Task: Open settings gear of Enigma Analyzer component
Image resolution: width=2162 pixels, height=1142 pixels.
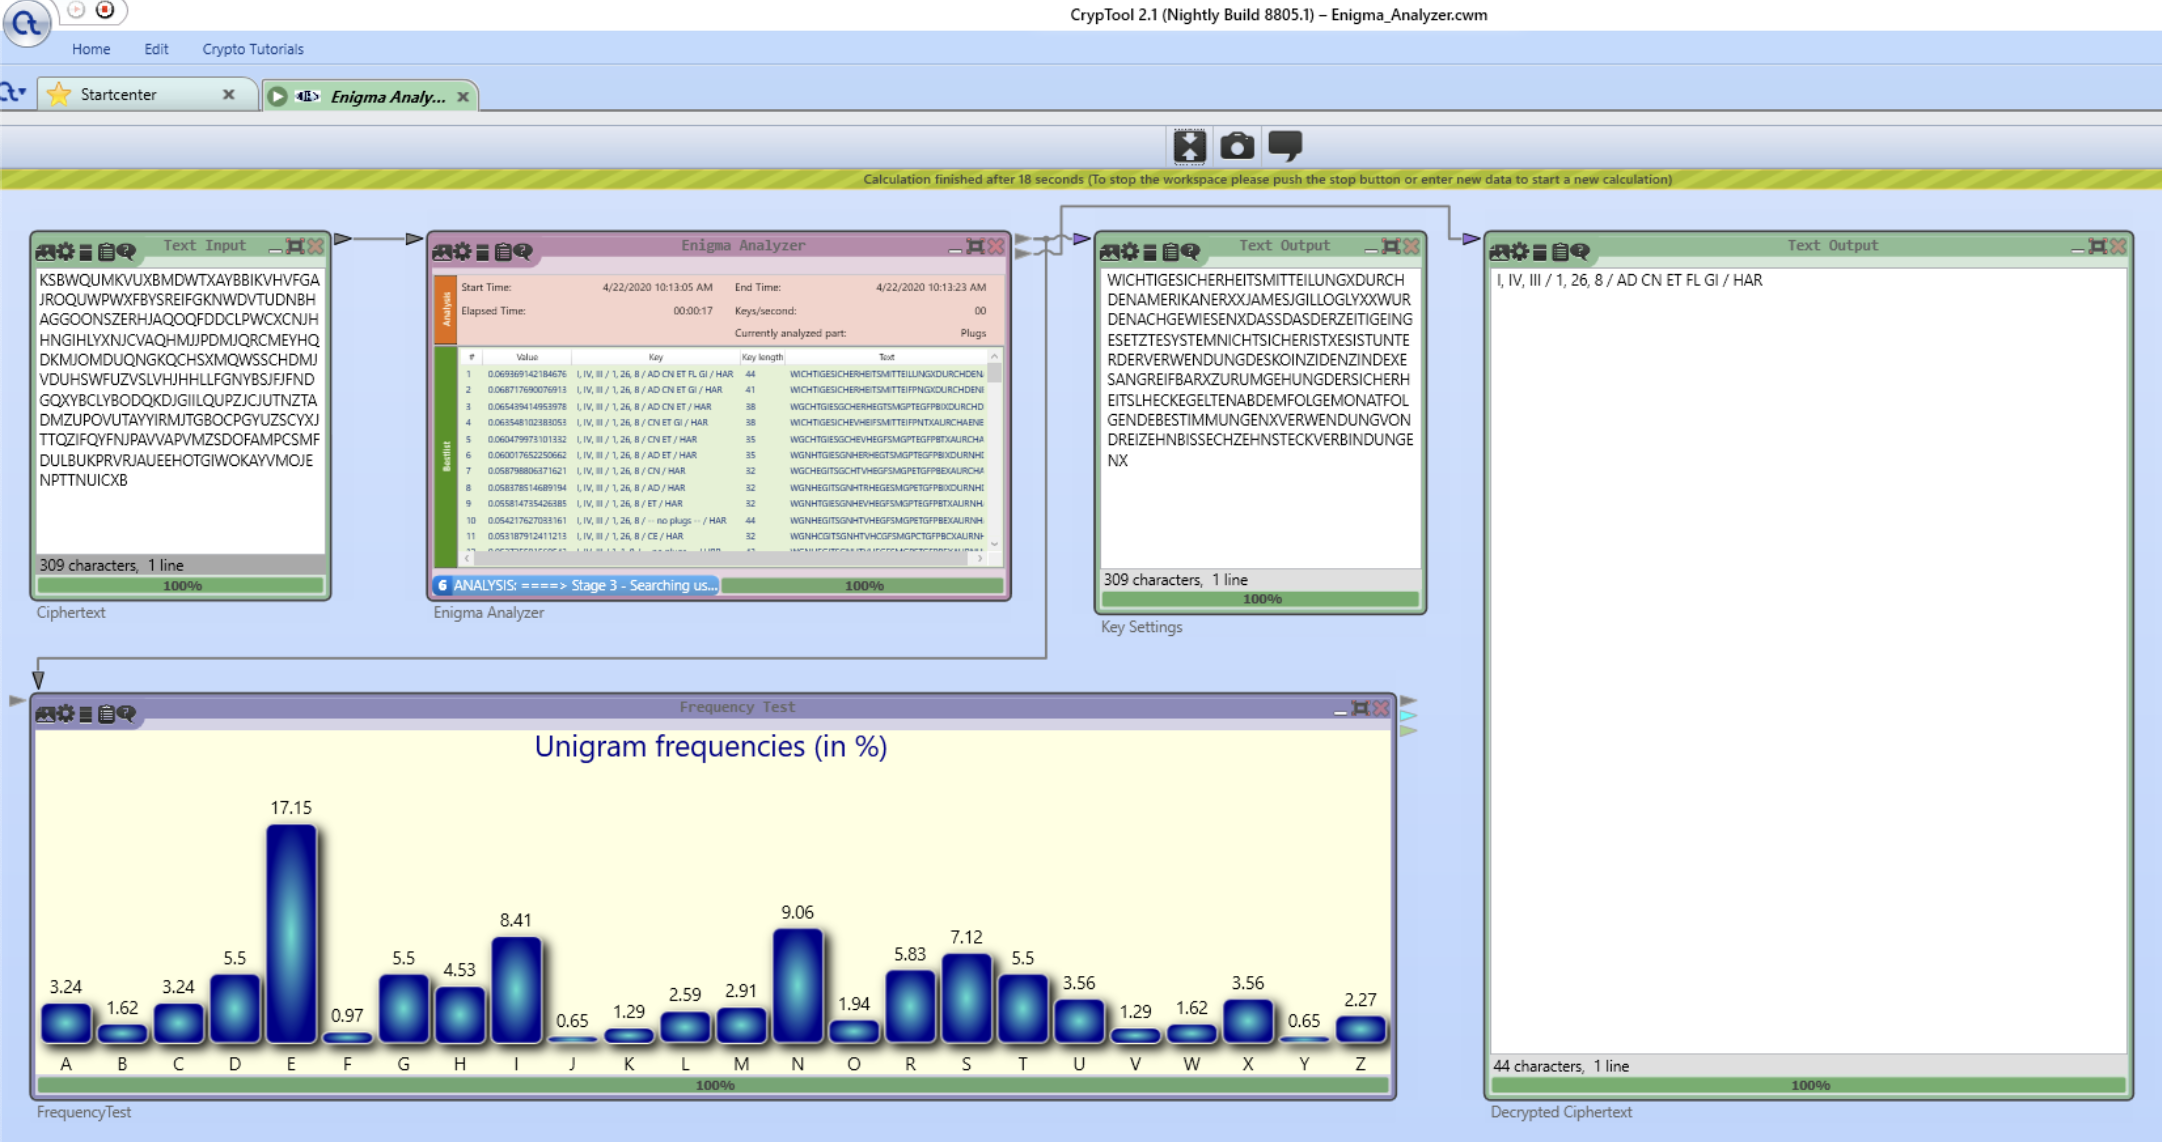Action: point(463,251)
